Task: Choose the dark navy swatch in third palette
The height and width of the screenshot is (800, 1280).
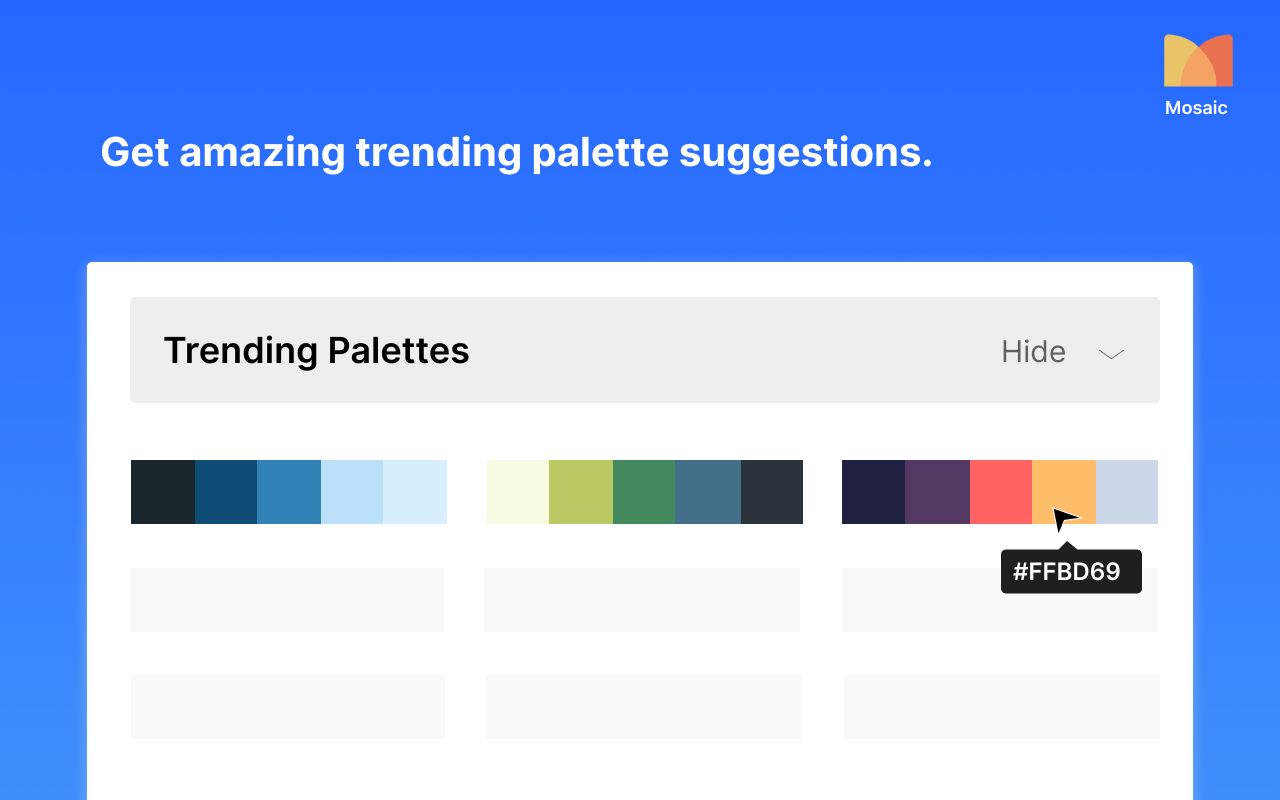Action: (x=874, y=492)
